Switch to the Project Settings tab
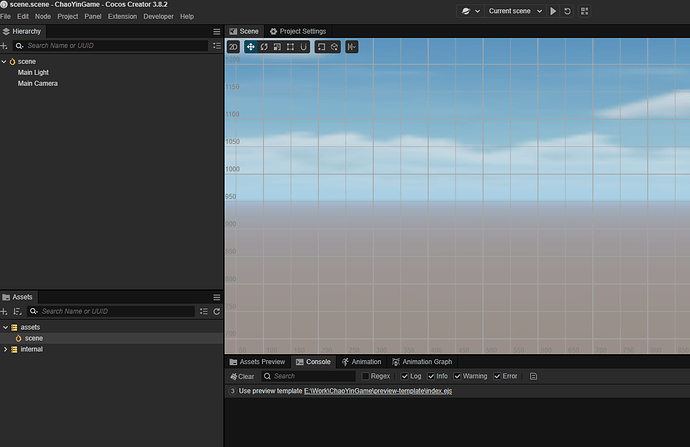 [298, 31]
